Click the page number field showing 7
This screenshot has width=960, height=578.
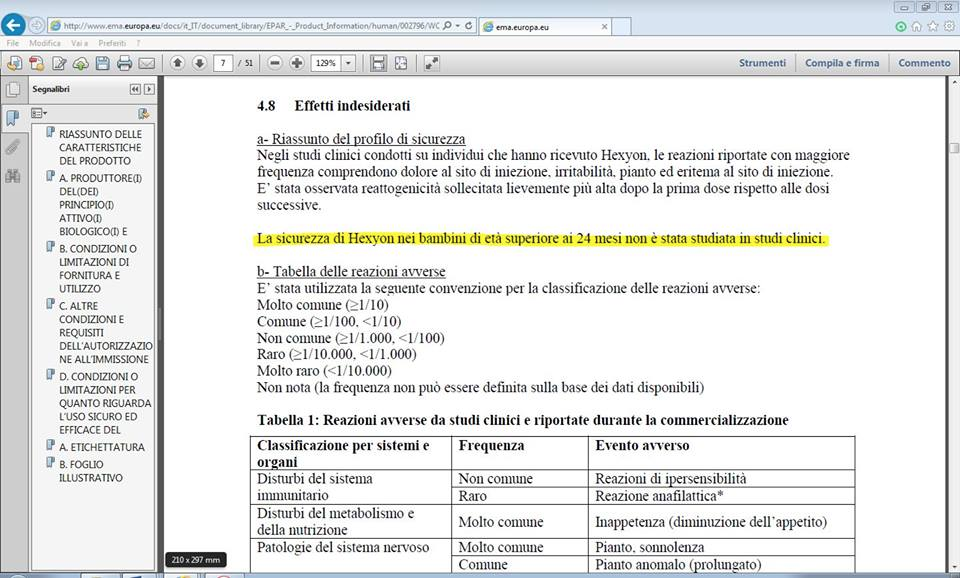tap(223, 63)
